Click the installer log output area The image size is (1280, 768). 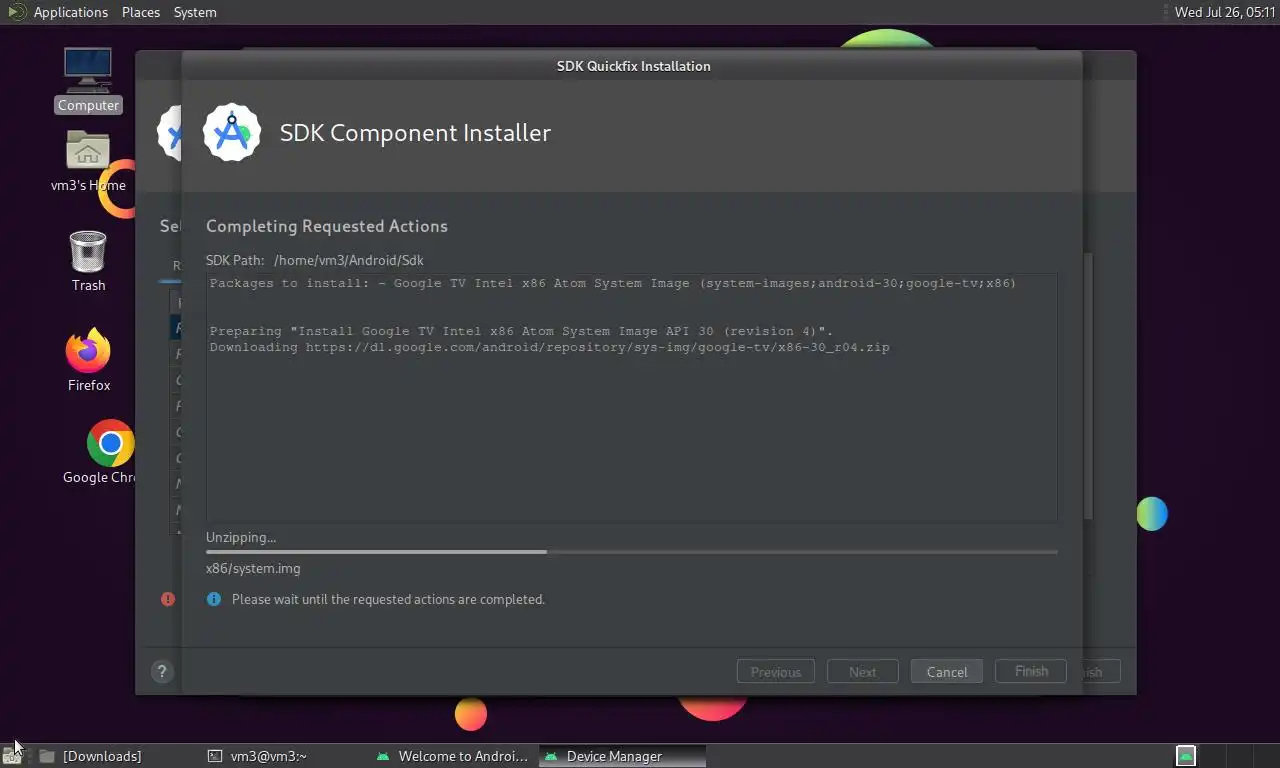631,397
